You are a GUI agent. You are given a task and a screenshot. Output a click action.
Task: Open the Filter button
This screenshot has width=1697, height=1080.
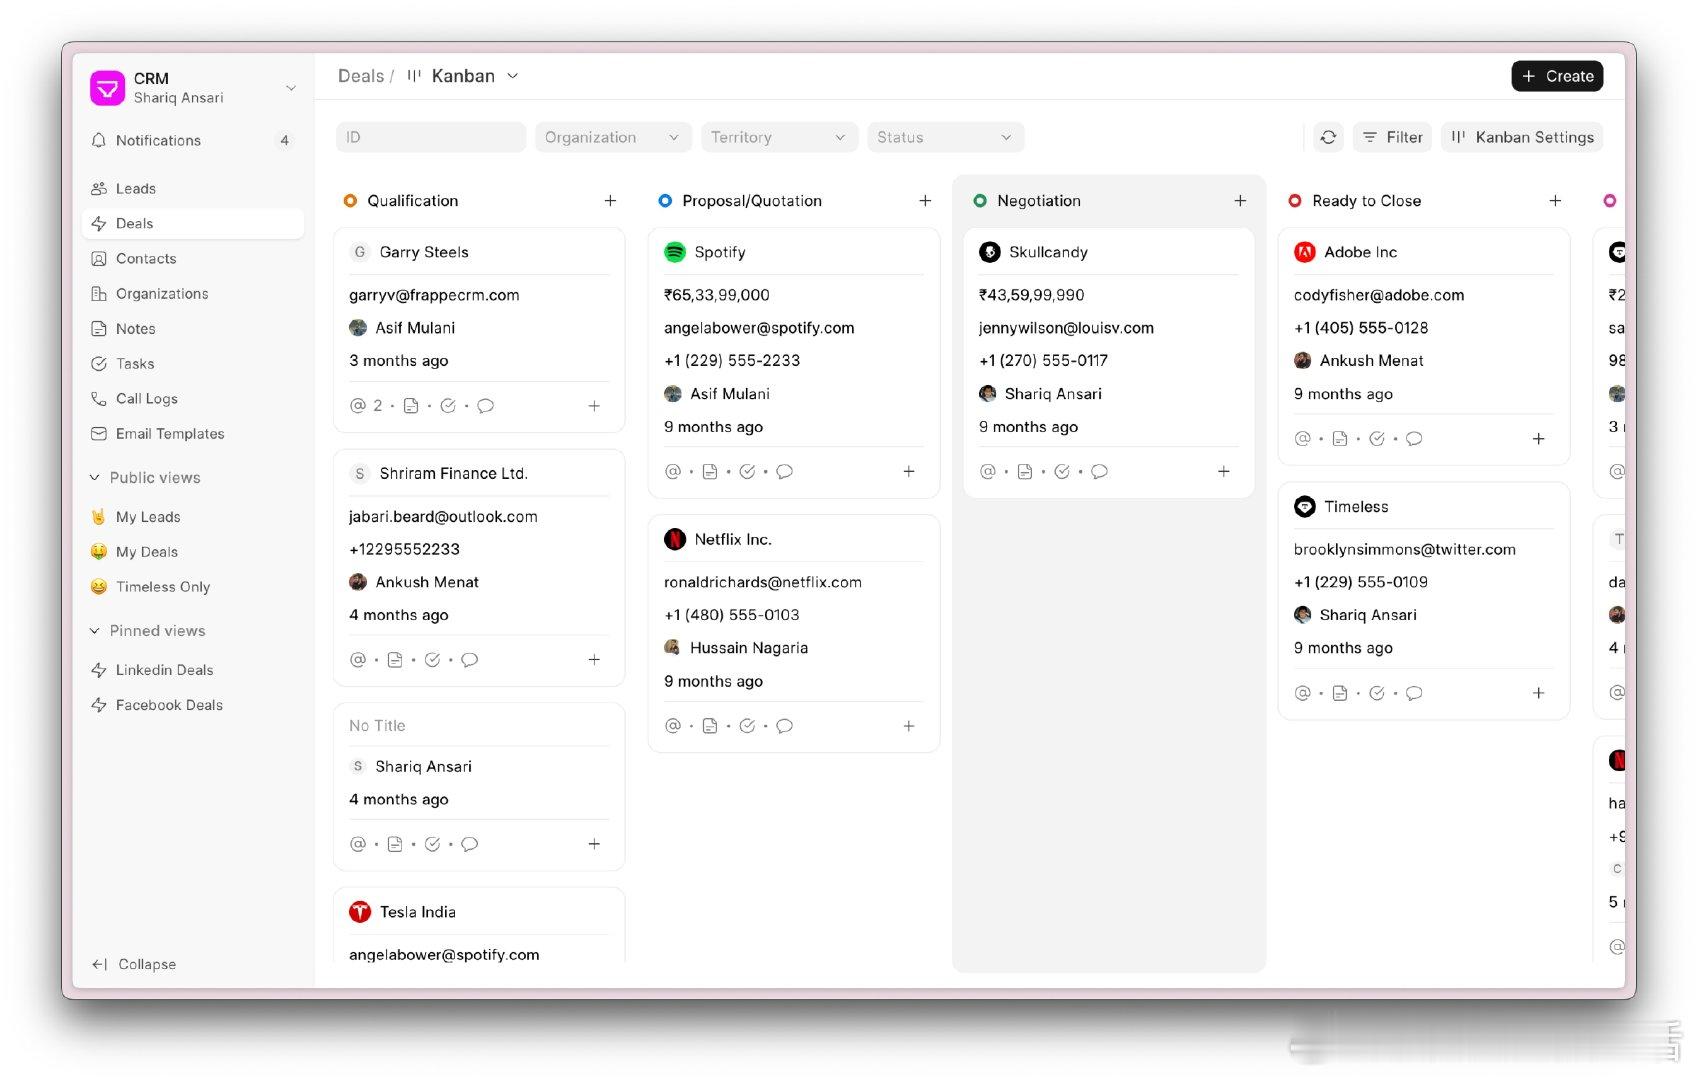[x=1392, y=137]
